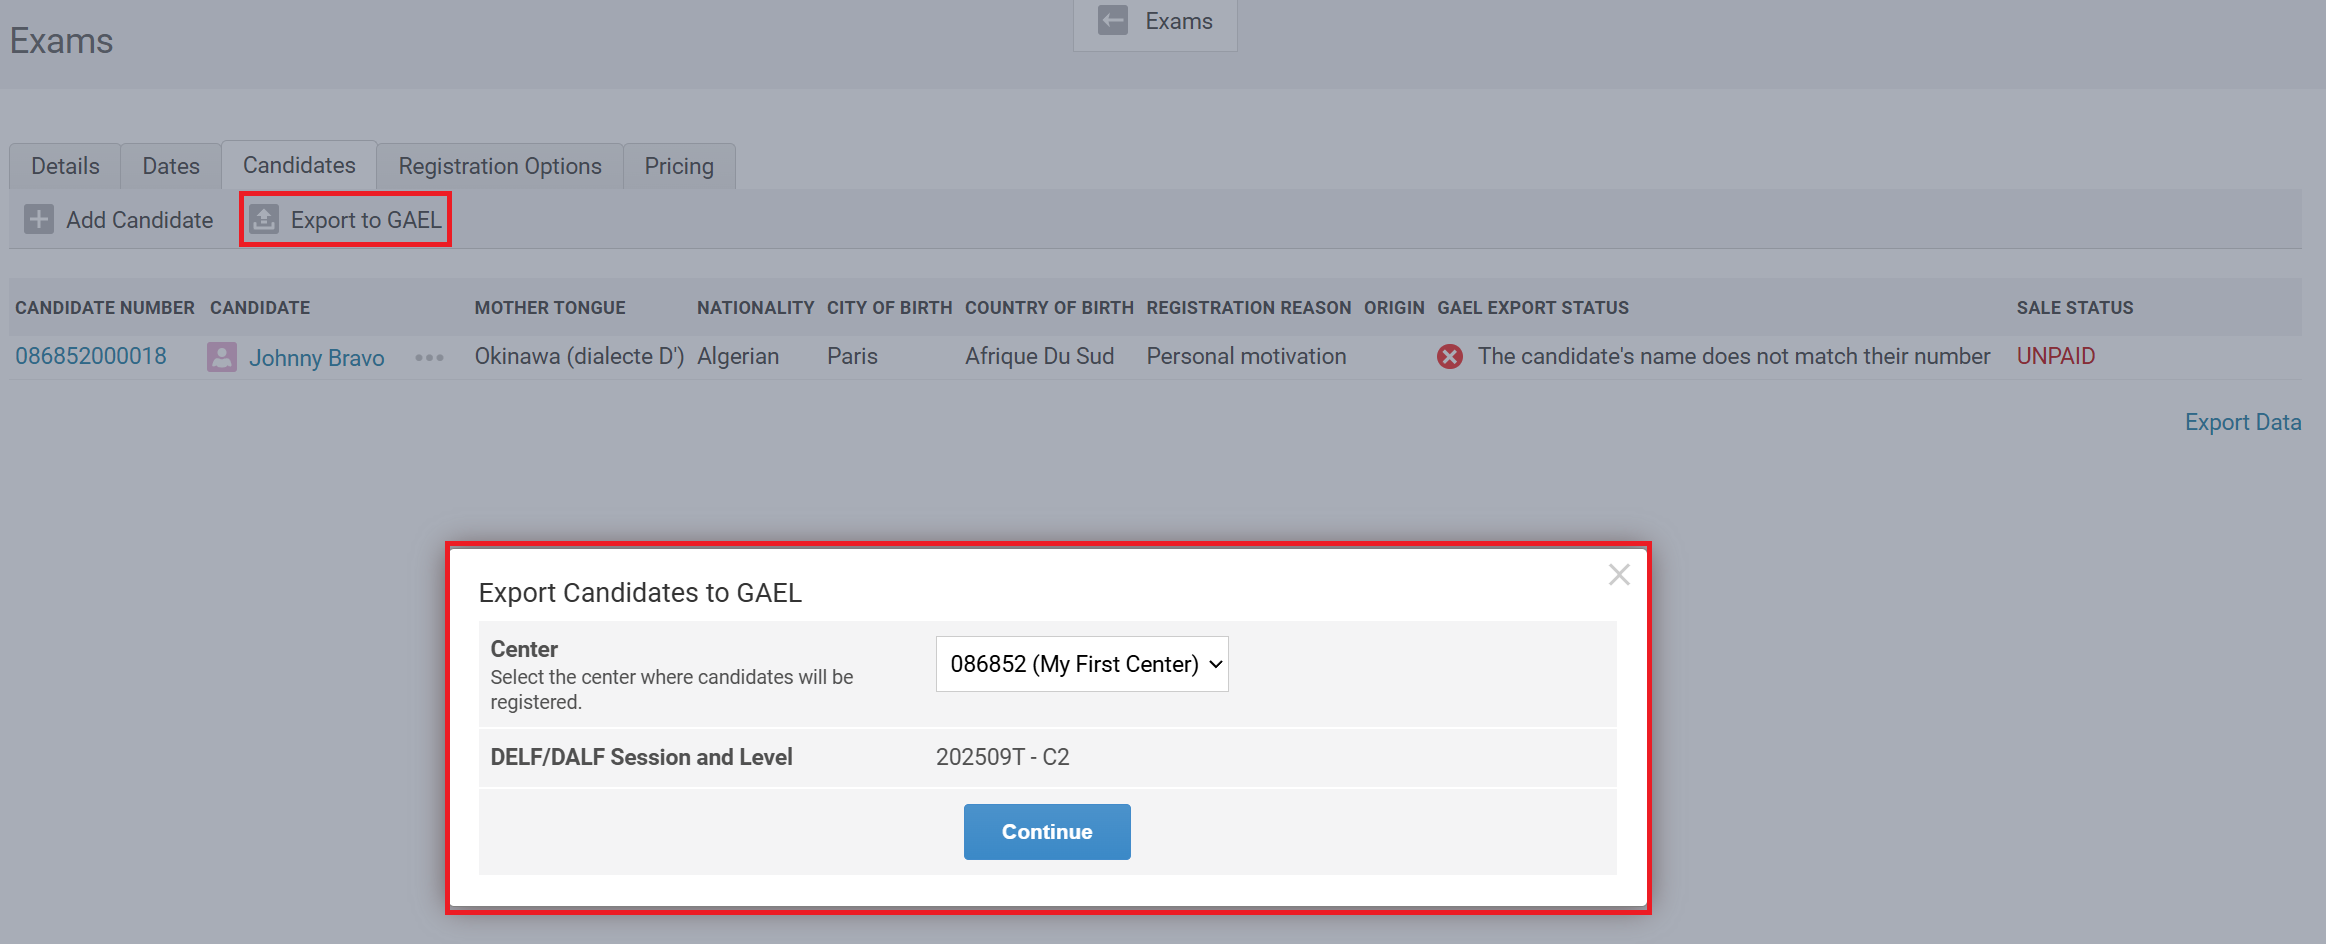
Task: Click the UNPAID sale status
Action: pos(2055,356)
